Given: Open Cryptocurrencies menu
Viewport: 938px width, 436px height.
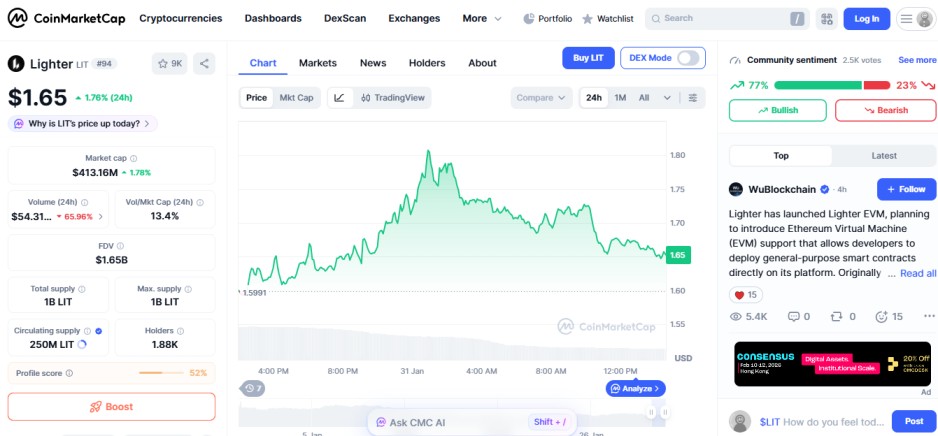Looking at the screenshot, I should point(181,19).
